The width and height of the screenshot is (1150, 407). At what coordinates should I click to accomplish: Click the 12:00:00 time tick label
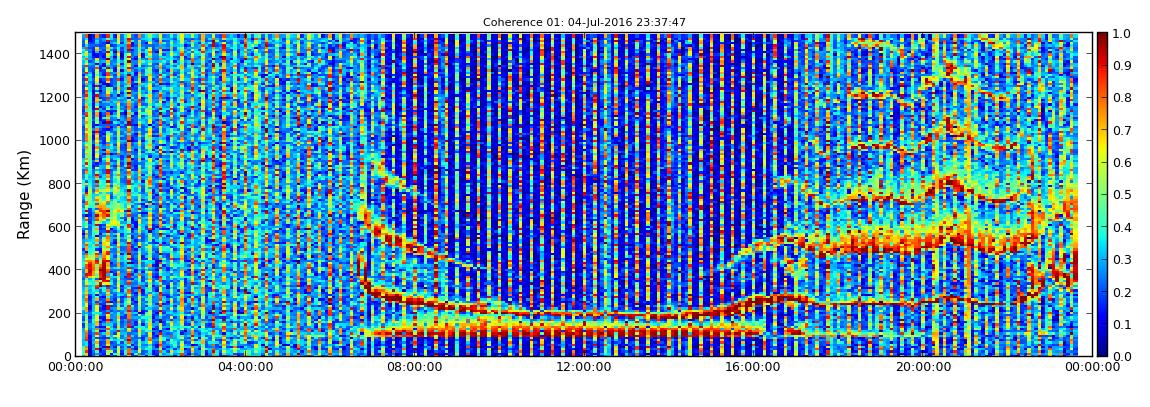585,367
